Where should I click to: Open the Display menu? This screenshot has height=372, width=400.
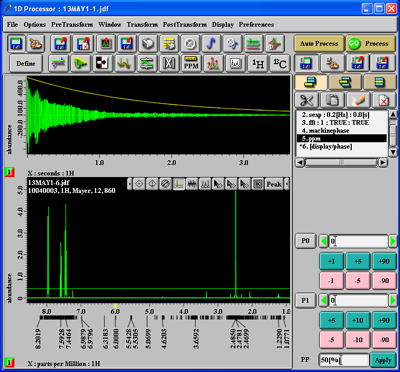[x=223, y=25]
